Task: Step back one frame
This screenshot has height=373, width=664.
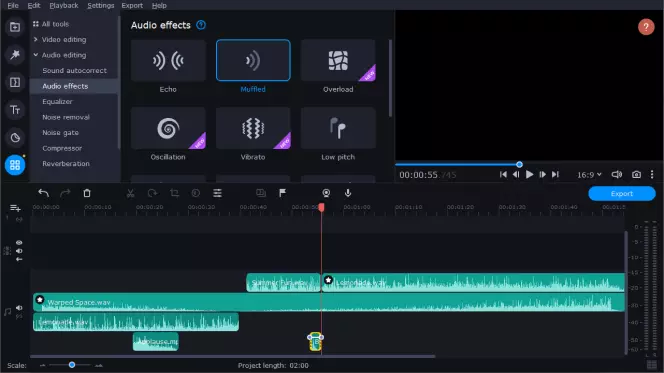Action: point(516,174)
